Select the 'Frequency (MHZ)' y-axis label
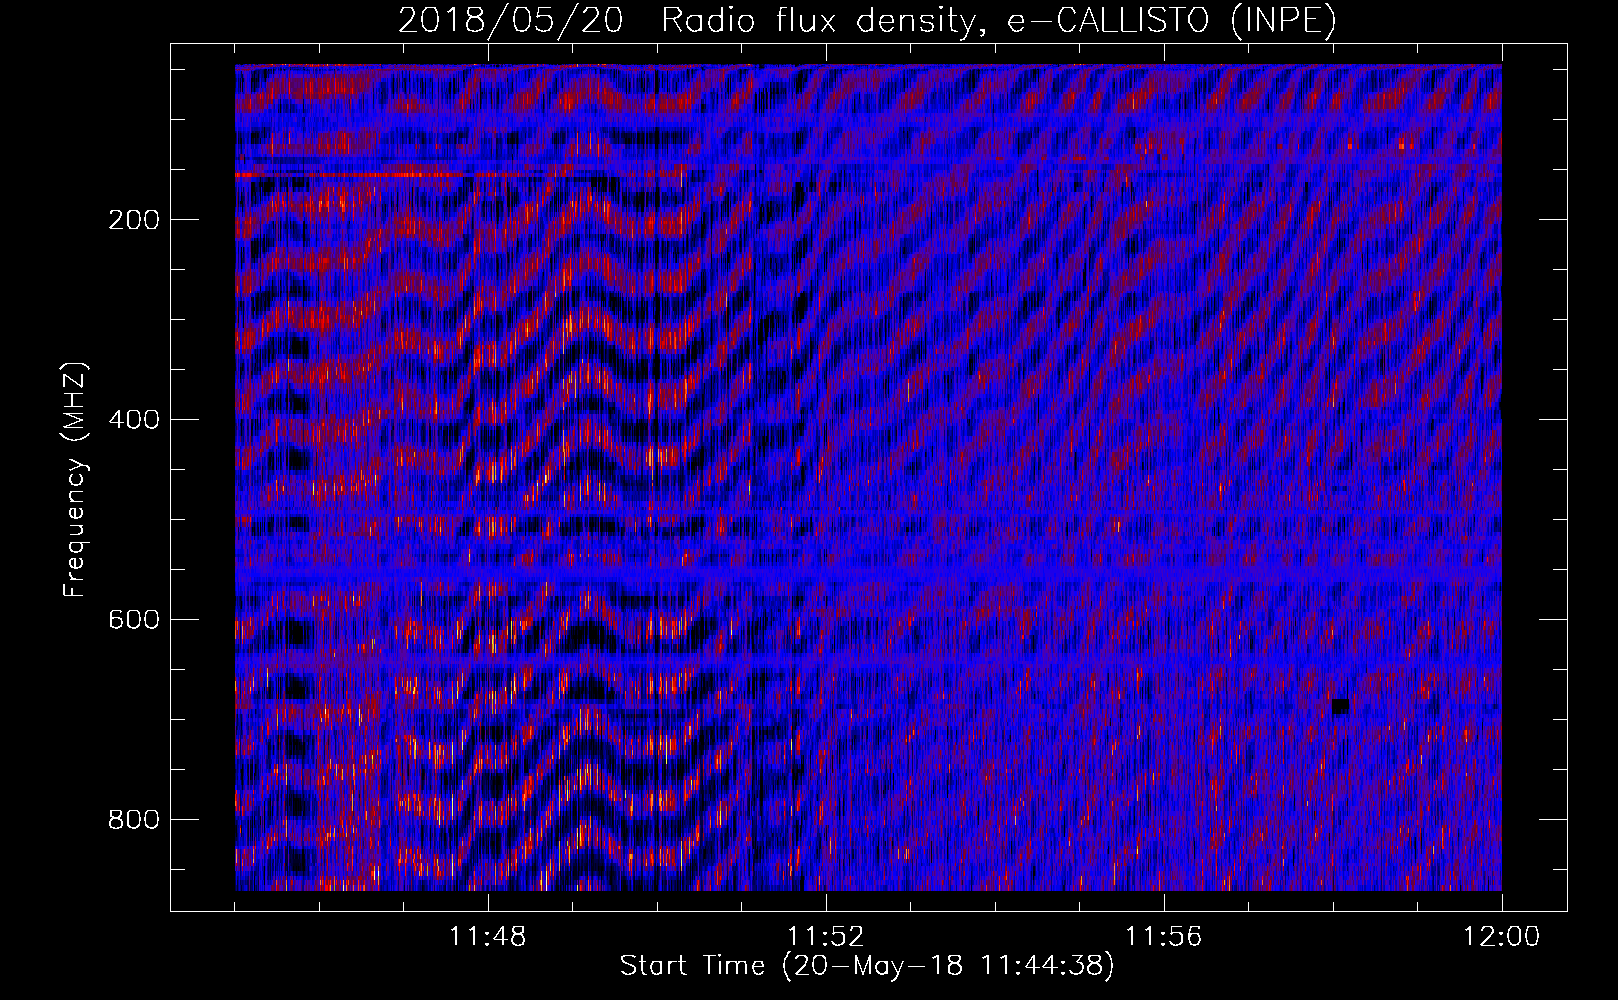 (75, 480)
